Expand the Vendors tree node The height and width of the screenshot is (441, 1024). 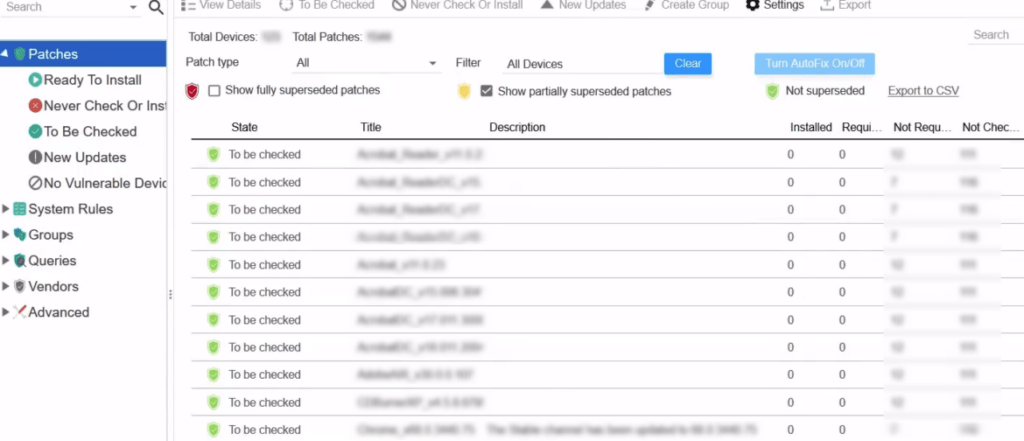[x=6, y=286]
